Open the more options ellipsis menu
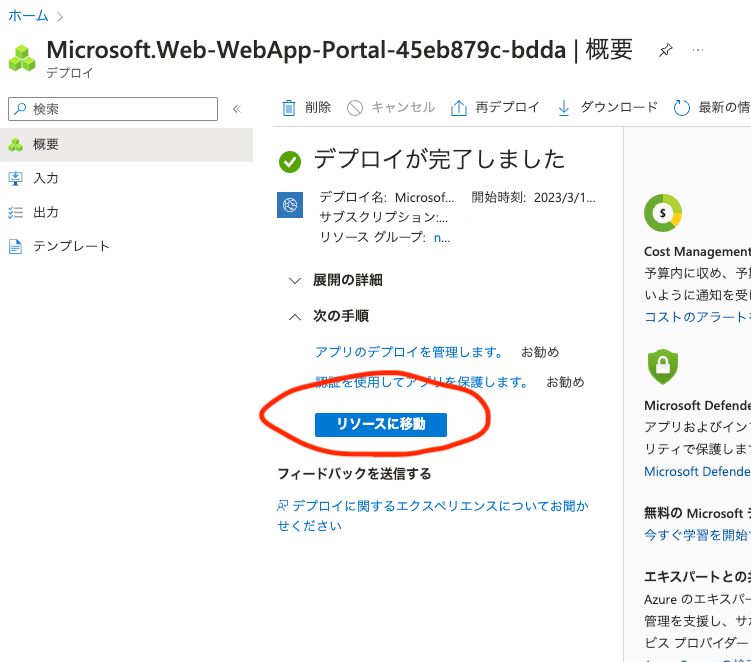The width and height of the screenshot is (751, 662). point(698,50)
